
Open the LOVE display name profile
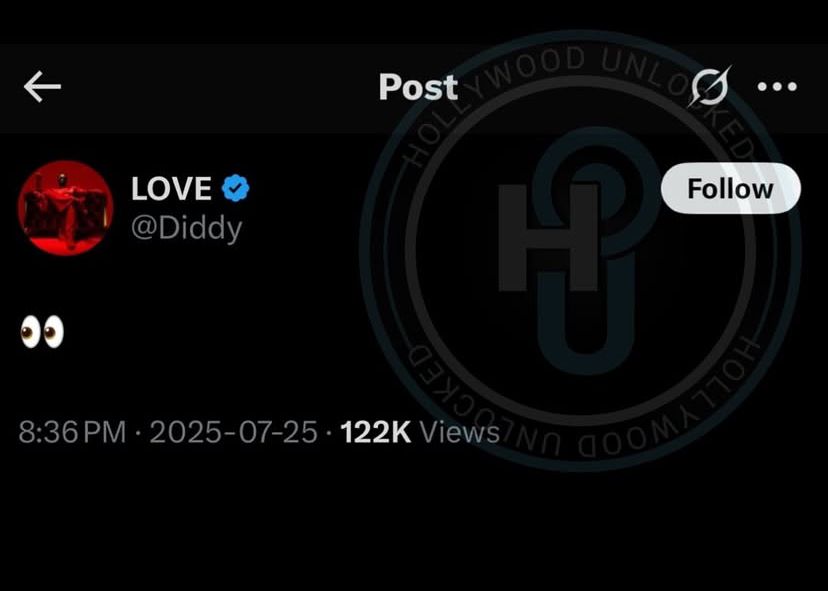(x=171, y=189)
